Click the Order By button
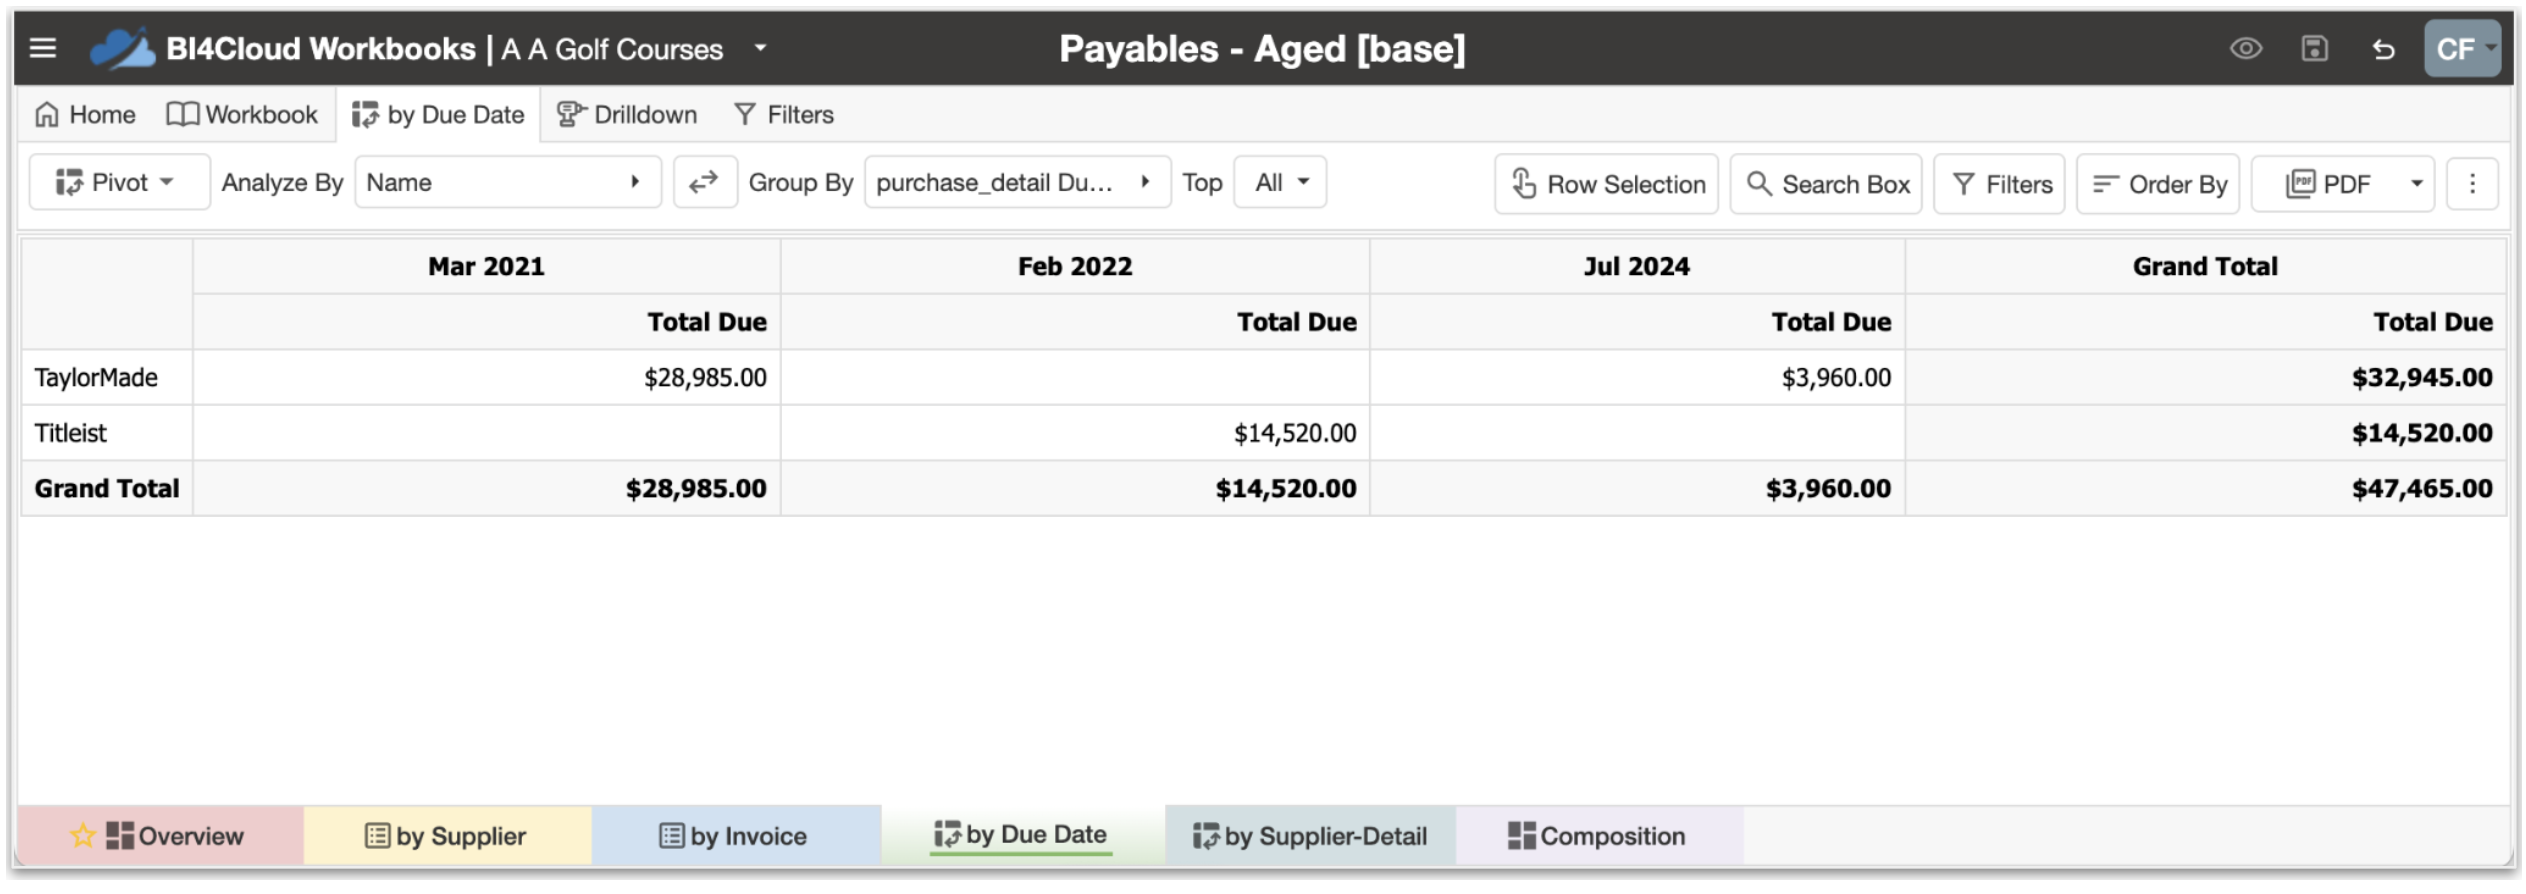2526x894 pixels. 2158,184
